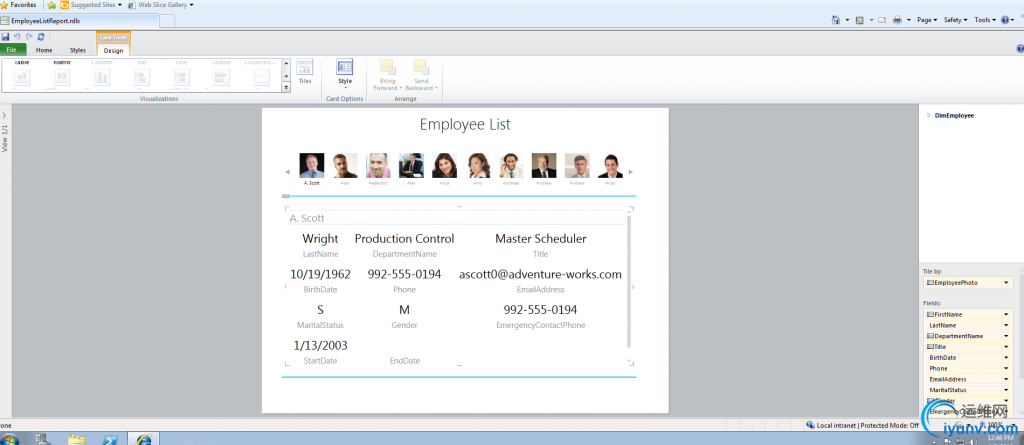This screenshot has width=1024, height=445.
Task: Select A. Scott employee photo tile
Action: coord(312,165)
